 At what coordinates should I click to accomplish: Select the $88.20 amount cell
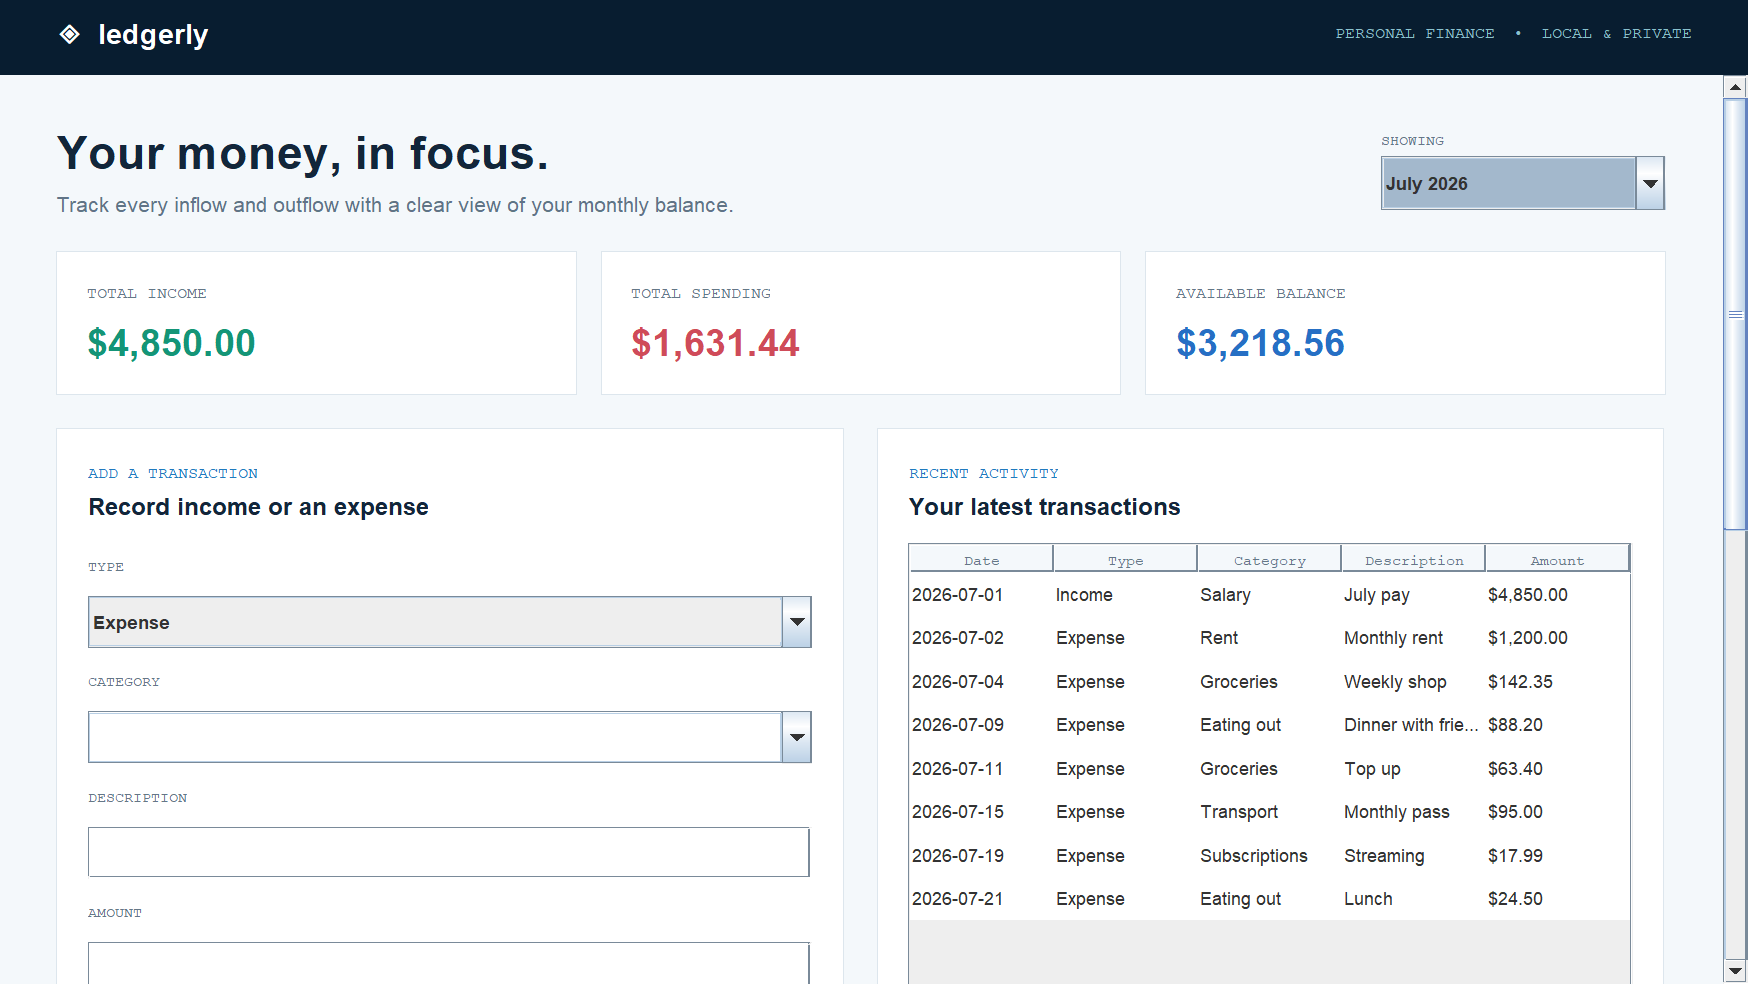click(1557, 725)
